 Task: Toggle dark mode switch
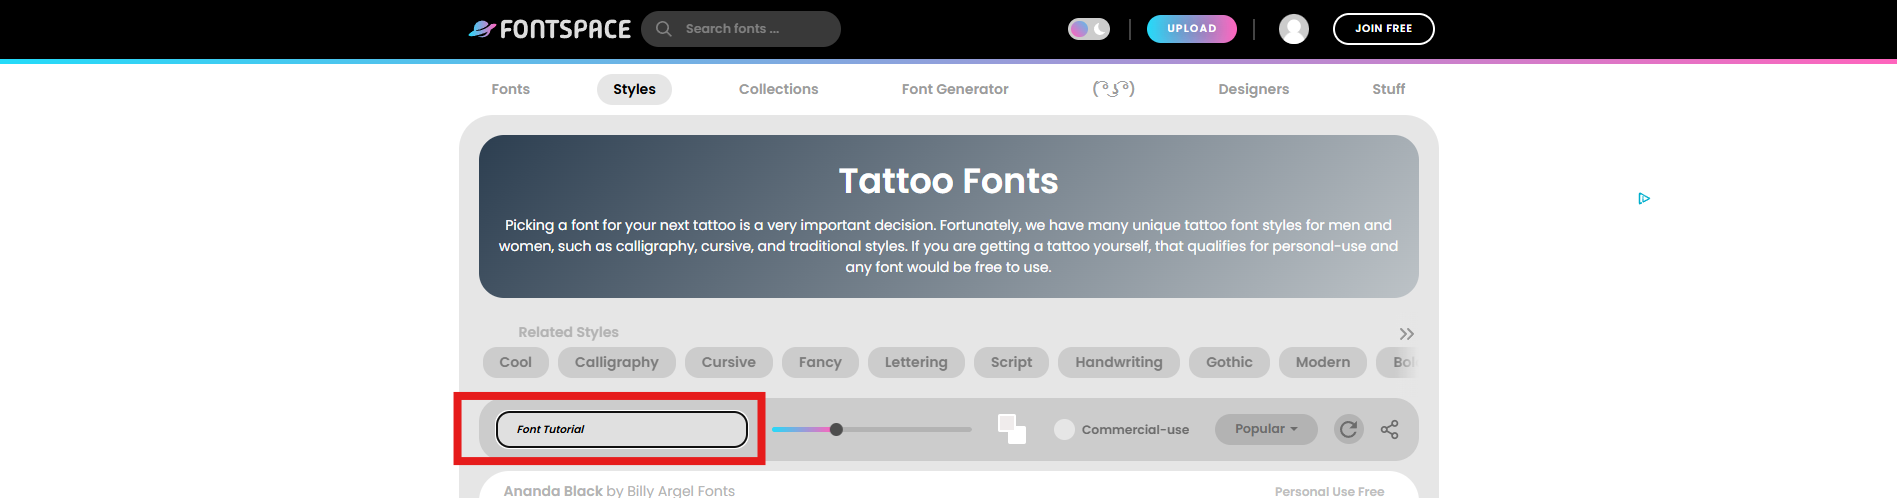pyautogui.click(x=1089, y=29)
